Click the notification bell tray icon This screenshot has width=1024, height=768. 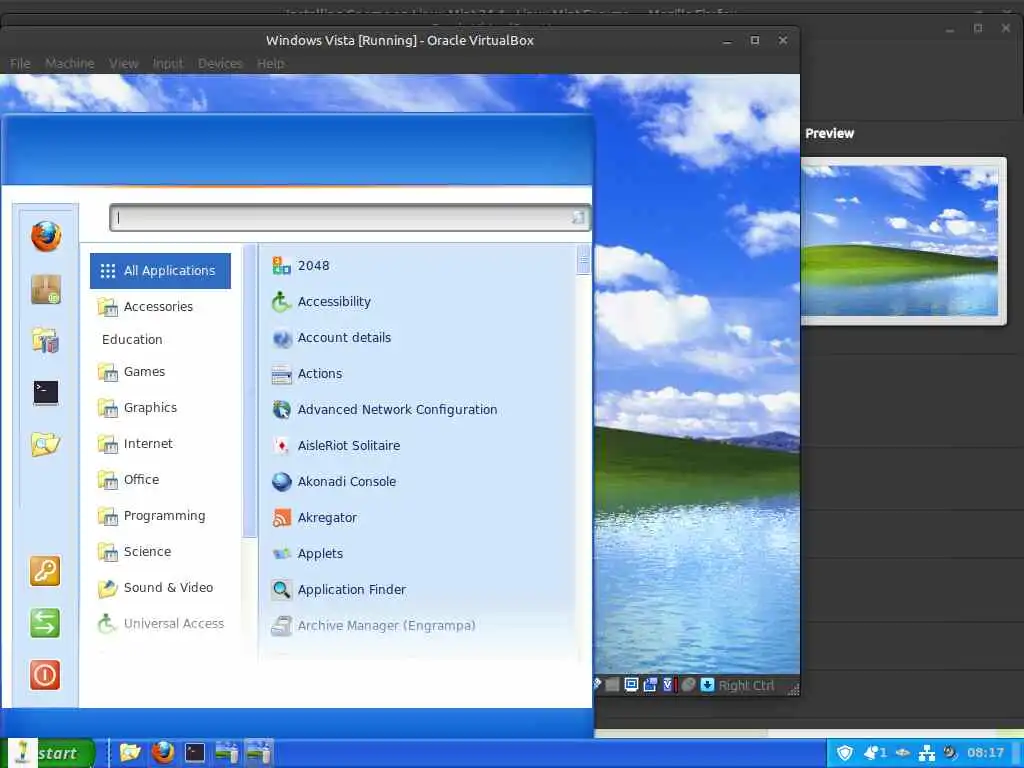point(875,753)
